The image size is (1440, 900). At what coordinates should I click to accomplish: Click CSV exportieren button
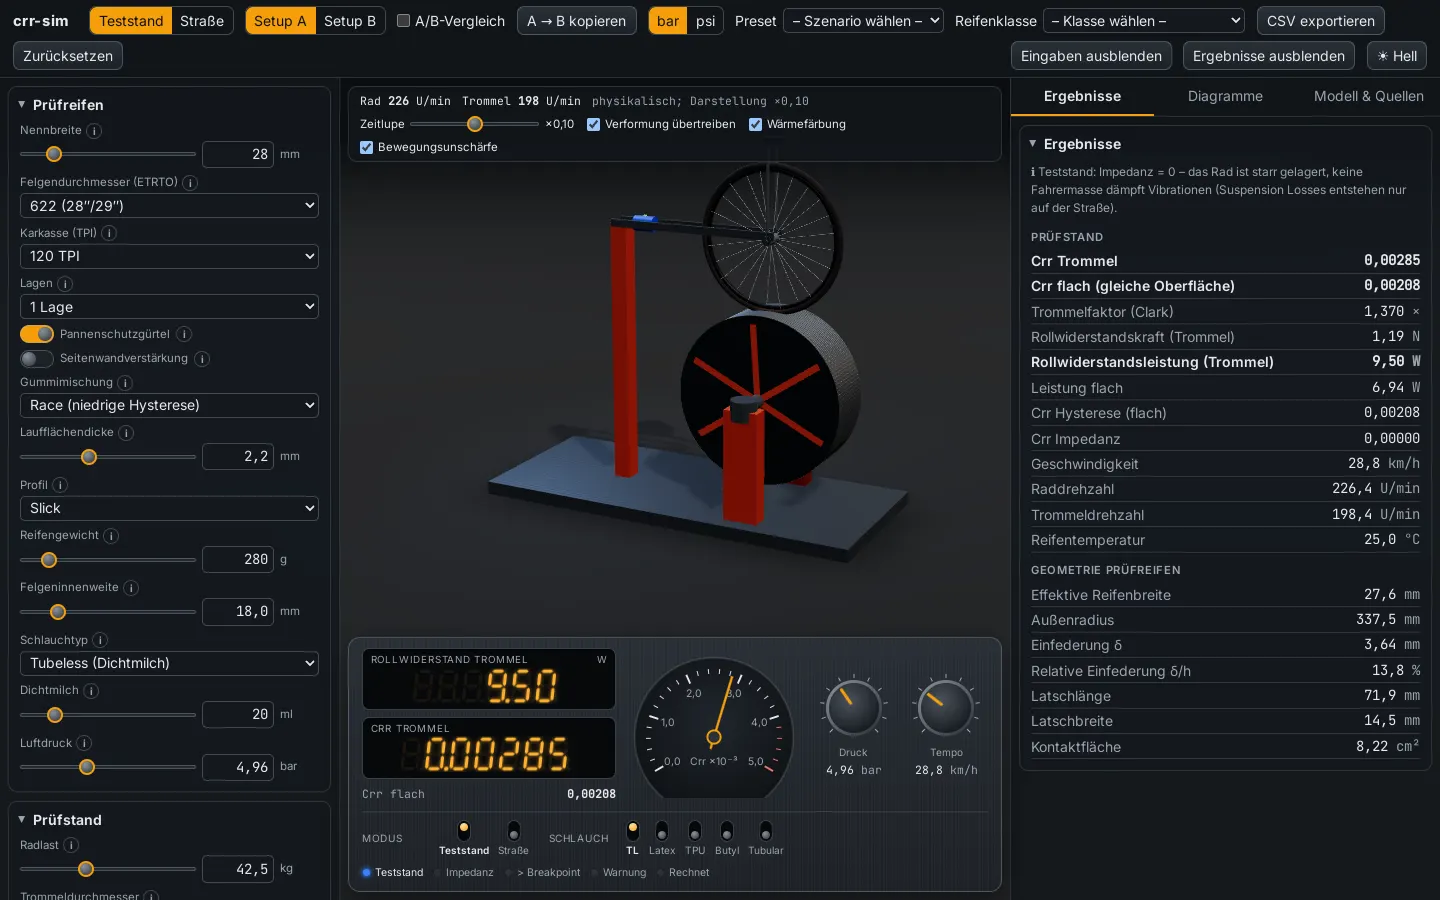click(x=1320, y=21)
